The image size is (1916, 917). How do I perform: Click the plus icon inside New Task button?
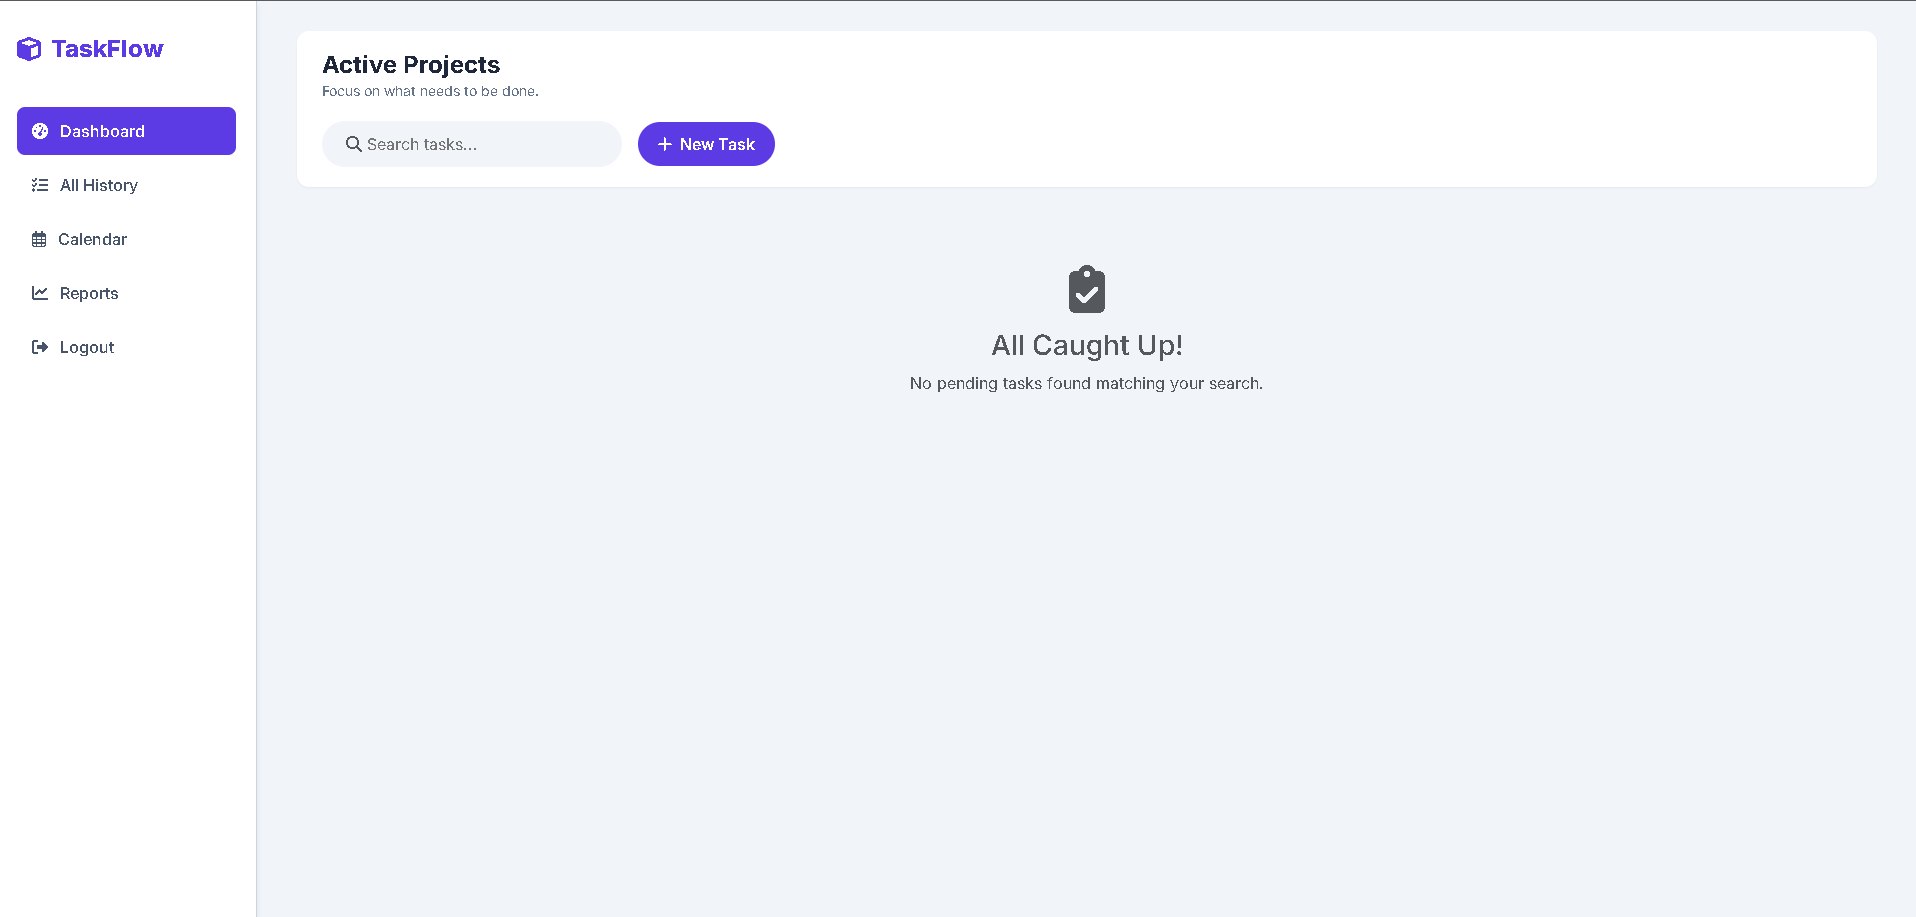pos(665,144)
